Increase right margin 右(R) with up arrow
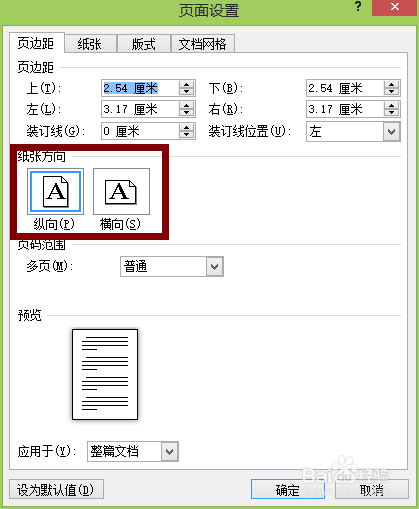419x509 pixels. click(392, 106)
